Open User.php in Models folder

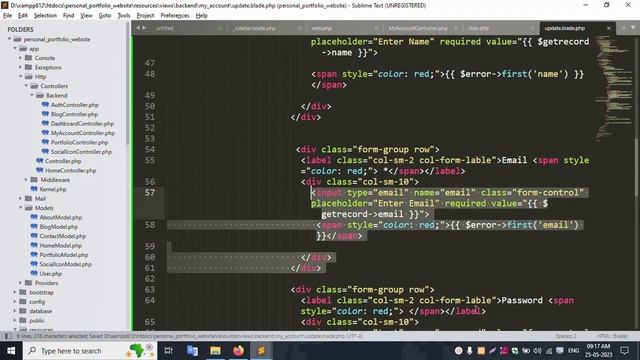50,274
